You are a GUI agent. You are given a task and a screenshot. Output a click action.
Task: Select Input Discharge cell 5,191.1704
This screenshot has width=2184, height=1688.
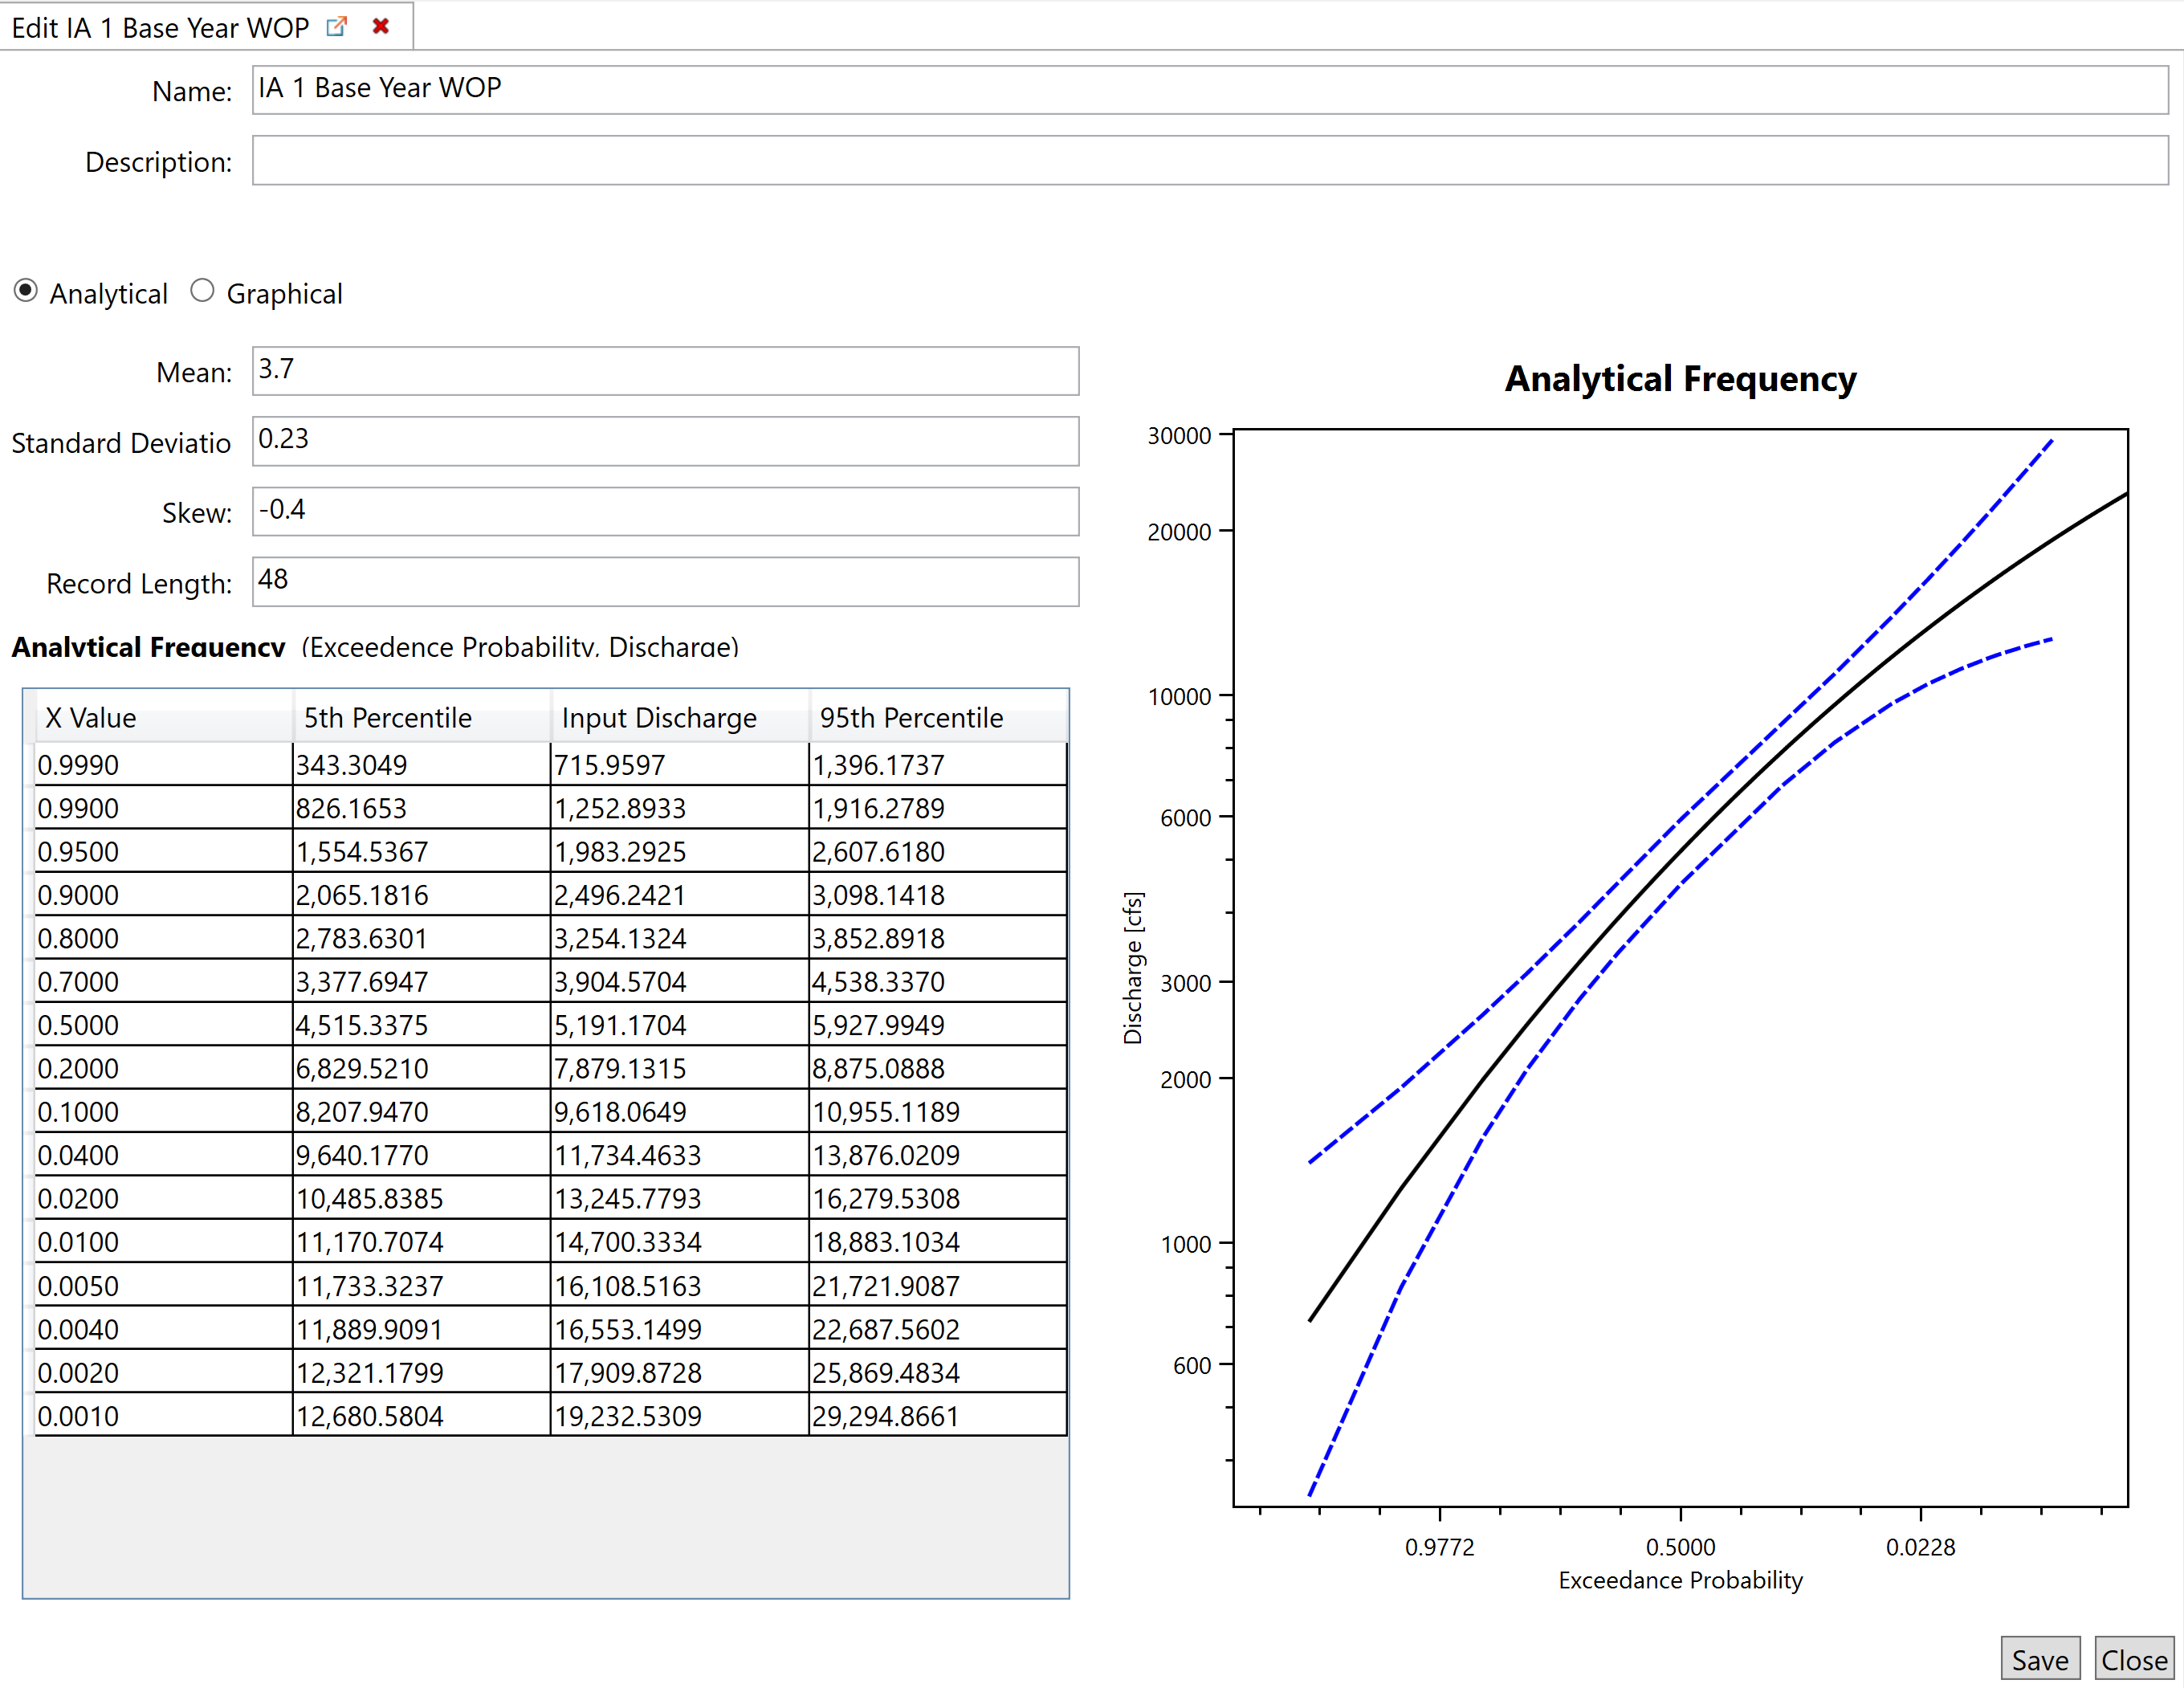pos(680,1025)
